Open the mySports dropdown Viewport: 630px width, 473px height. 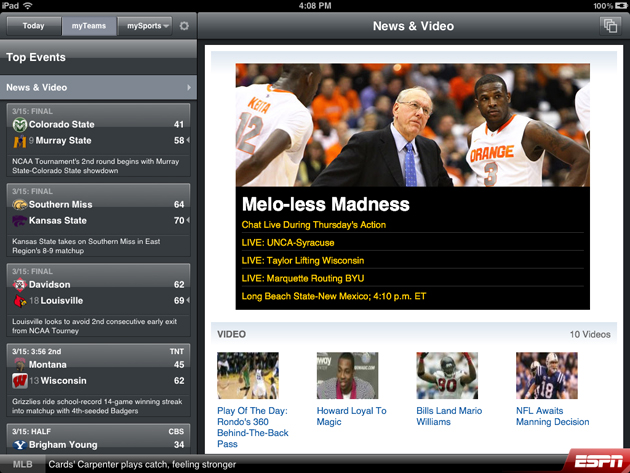click(x=145, y=26)
